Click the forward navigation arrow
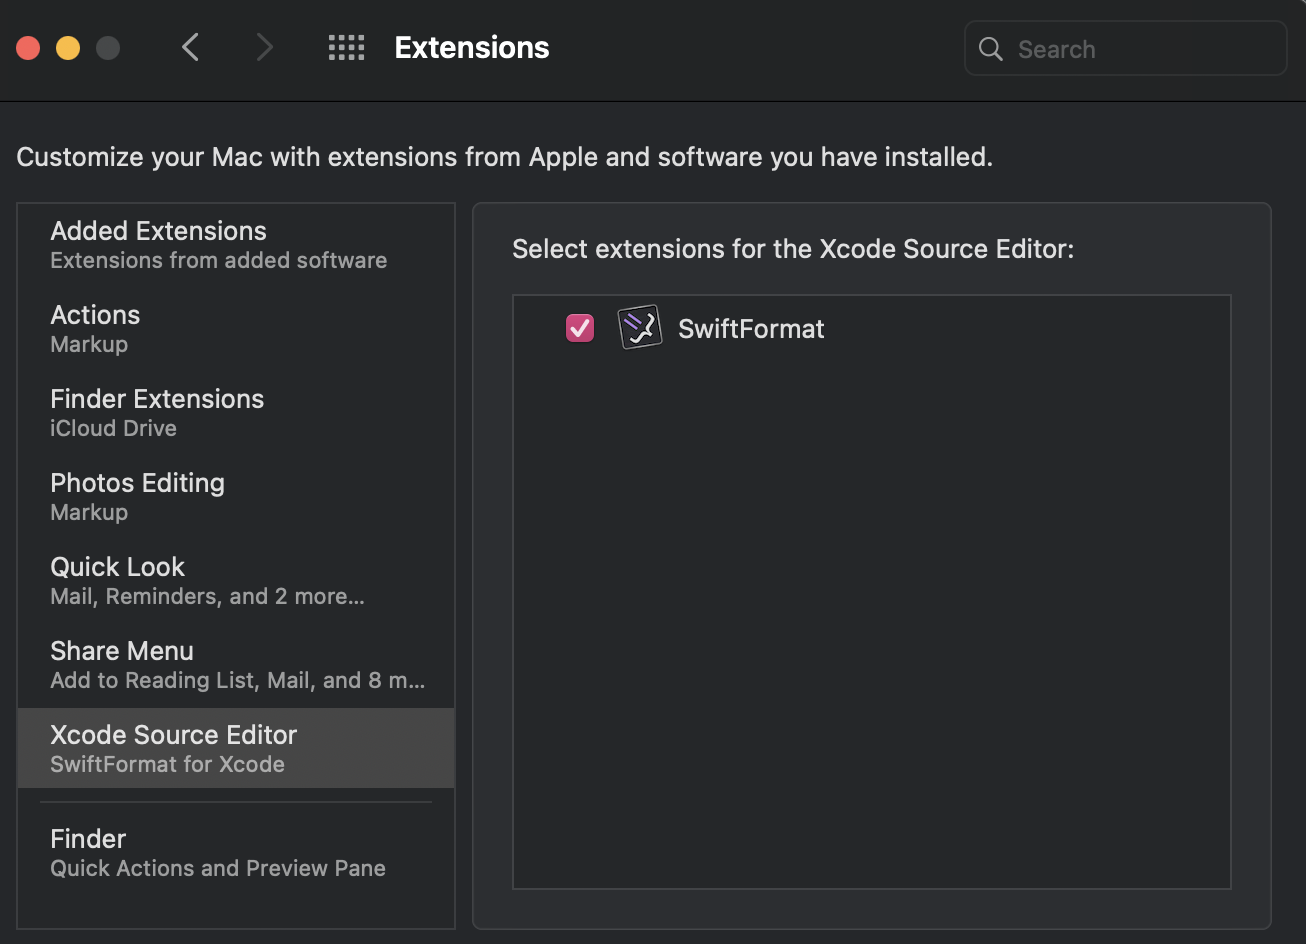This screenshot has height=944, width=1306. [264, 47]
